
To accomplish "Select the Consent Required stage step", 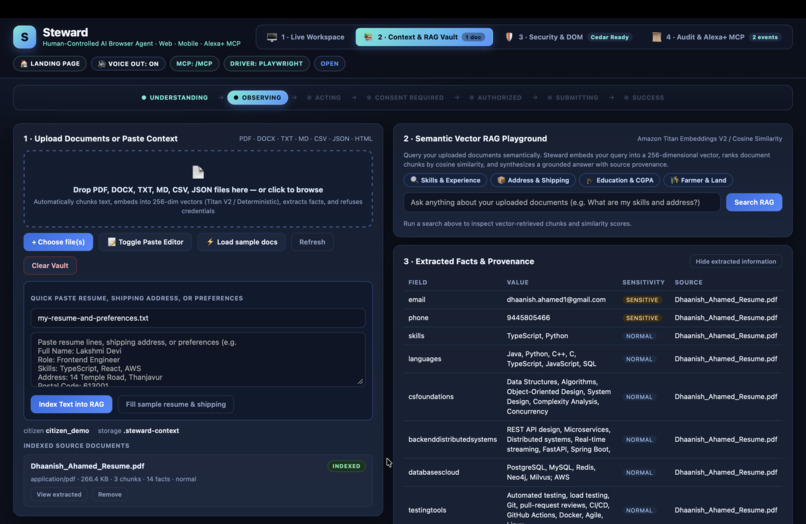I will coord(405,98).
